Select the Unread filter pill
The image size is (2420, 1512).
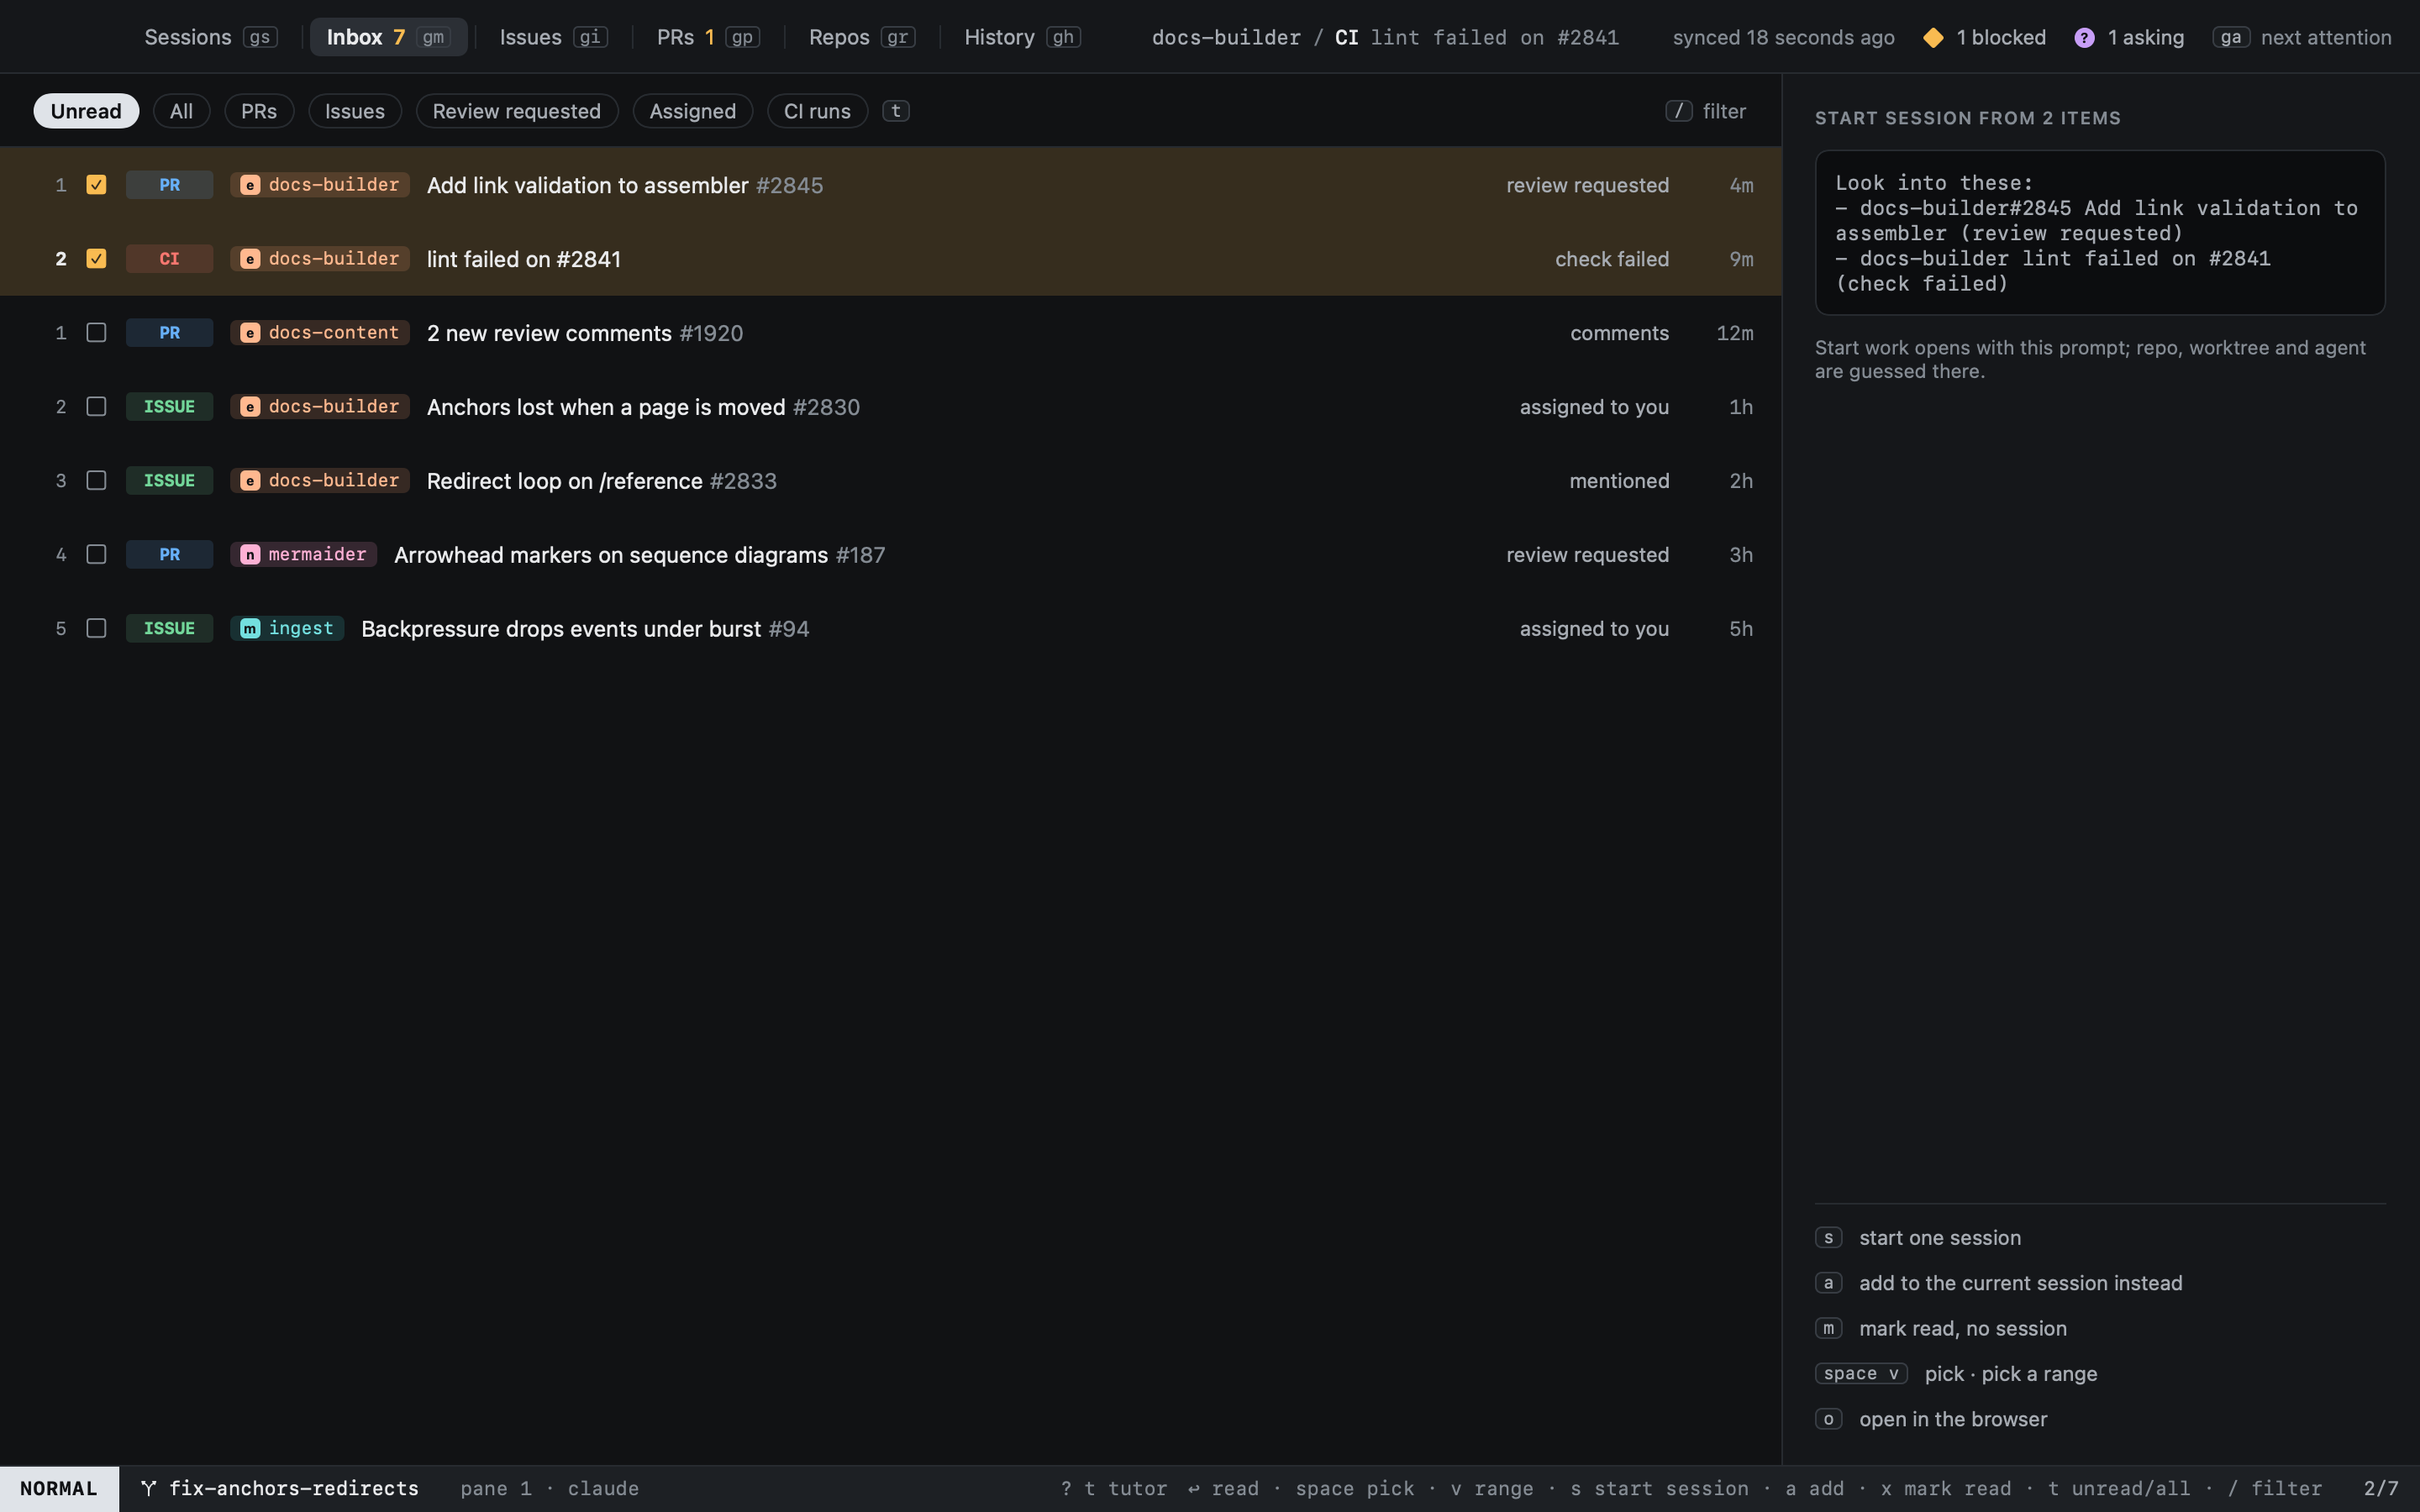(86, 111)
